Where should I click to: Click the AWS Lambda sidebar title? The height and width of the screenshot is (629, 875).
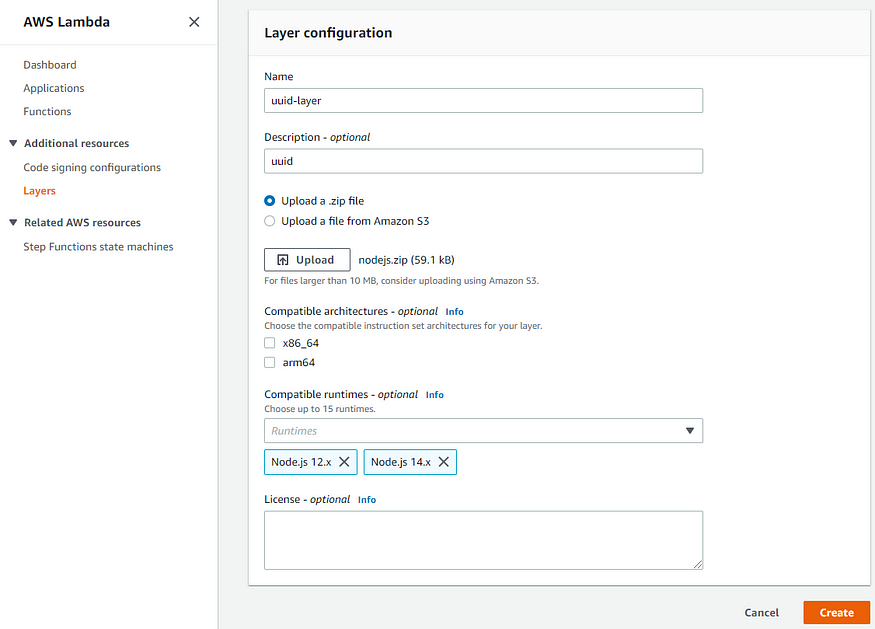pyautogui.click(x=66, y=22)
